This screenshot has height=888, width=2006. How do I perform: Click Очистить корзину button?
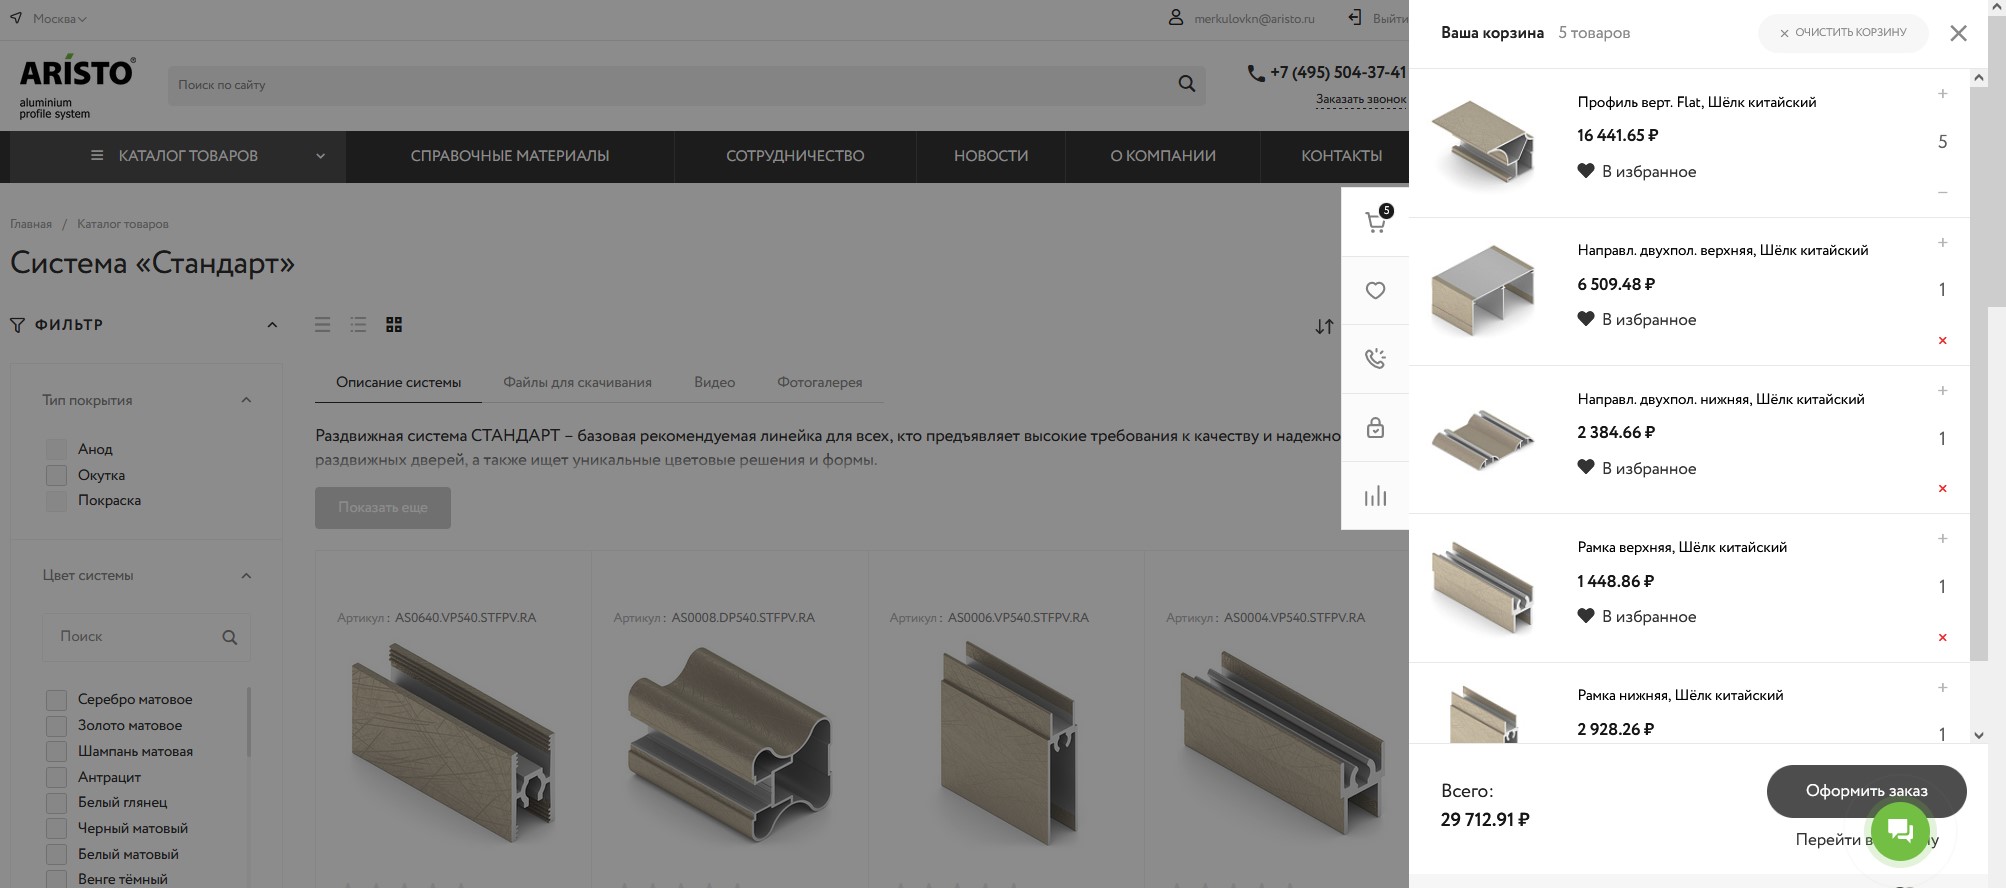(x=1842, y=33)
